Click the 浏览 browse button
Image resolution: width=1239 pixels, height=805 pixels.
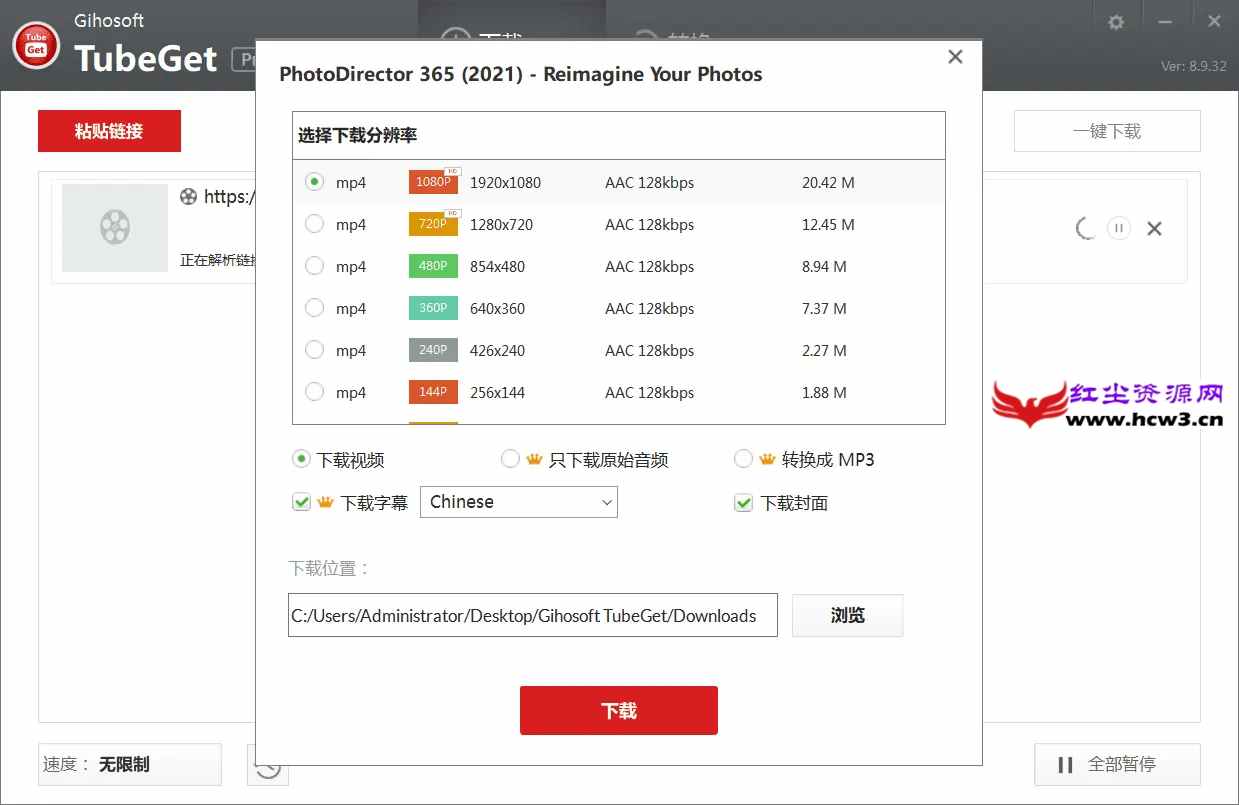[847, 616]
